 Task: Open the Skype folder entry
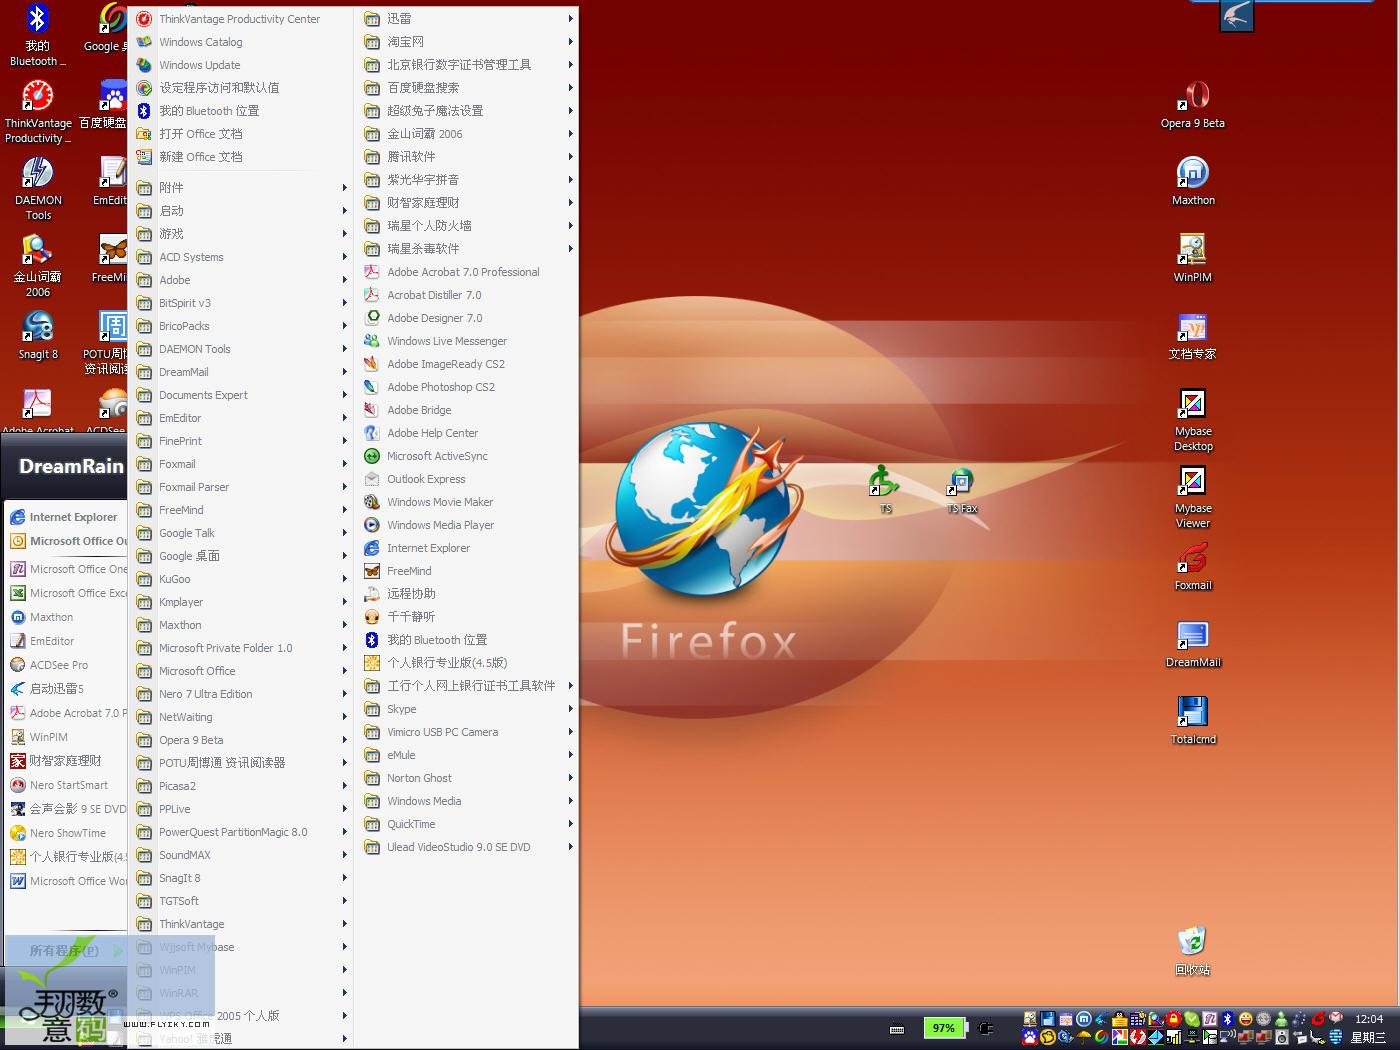pyautogui.click(x=468, y=709)
